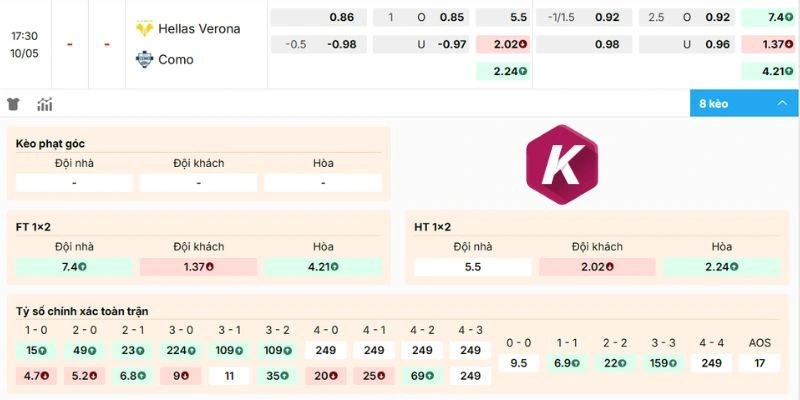Screen dimensions: 800x400
Task: Bet reverse score under 2-0 at 5.2
Action: (85, 376)
